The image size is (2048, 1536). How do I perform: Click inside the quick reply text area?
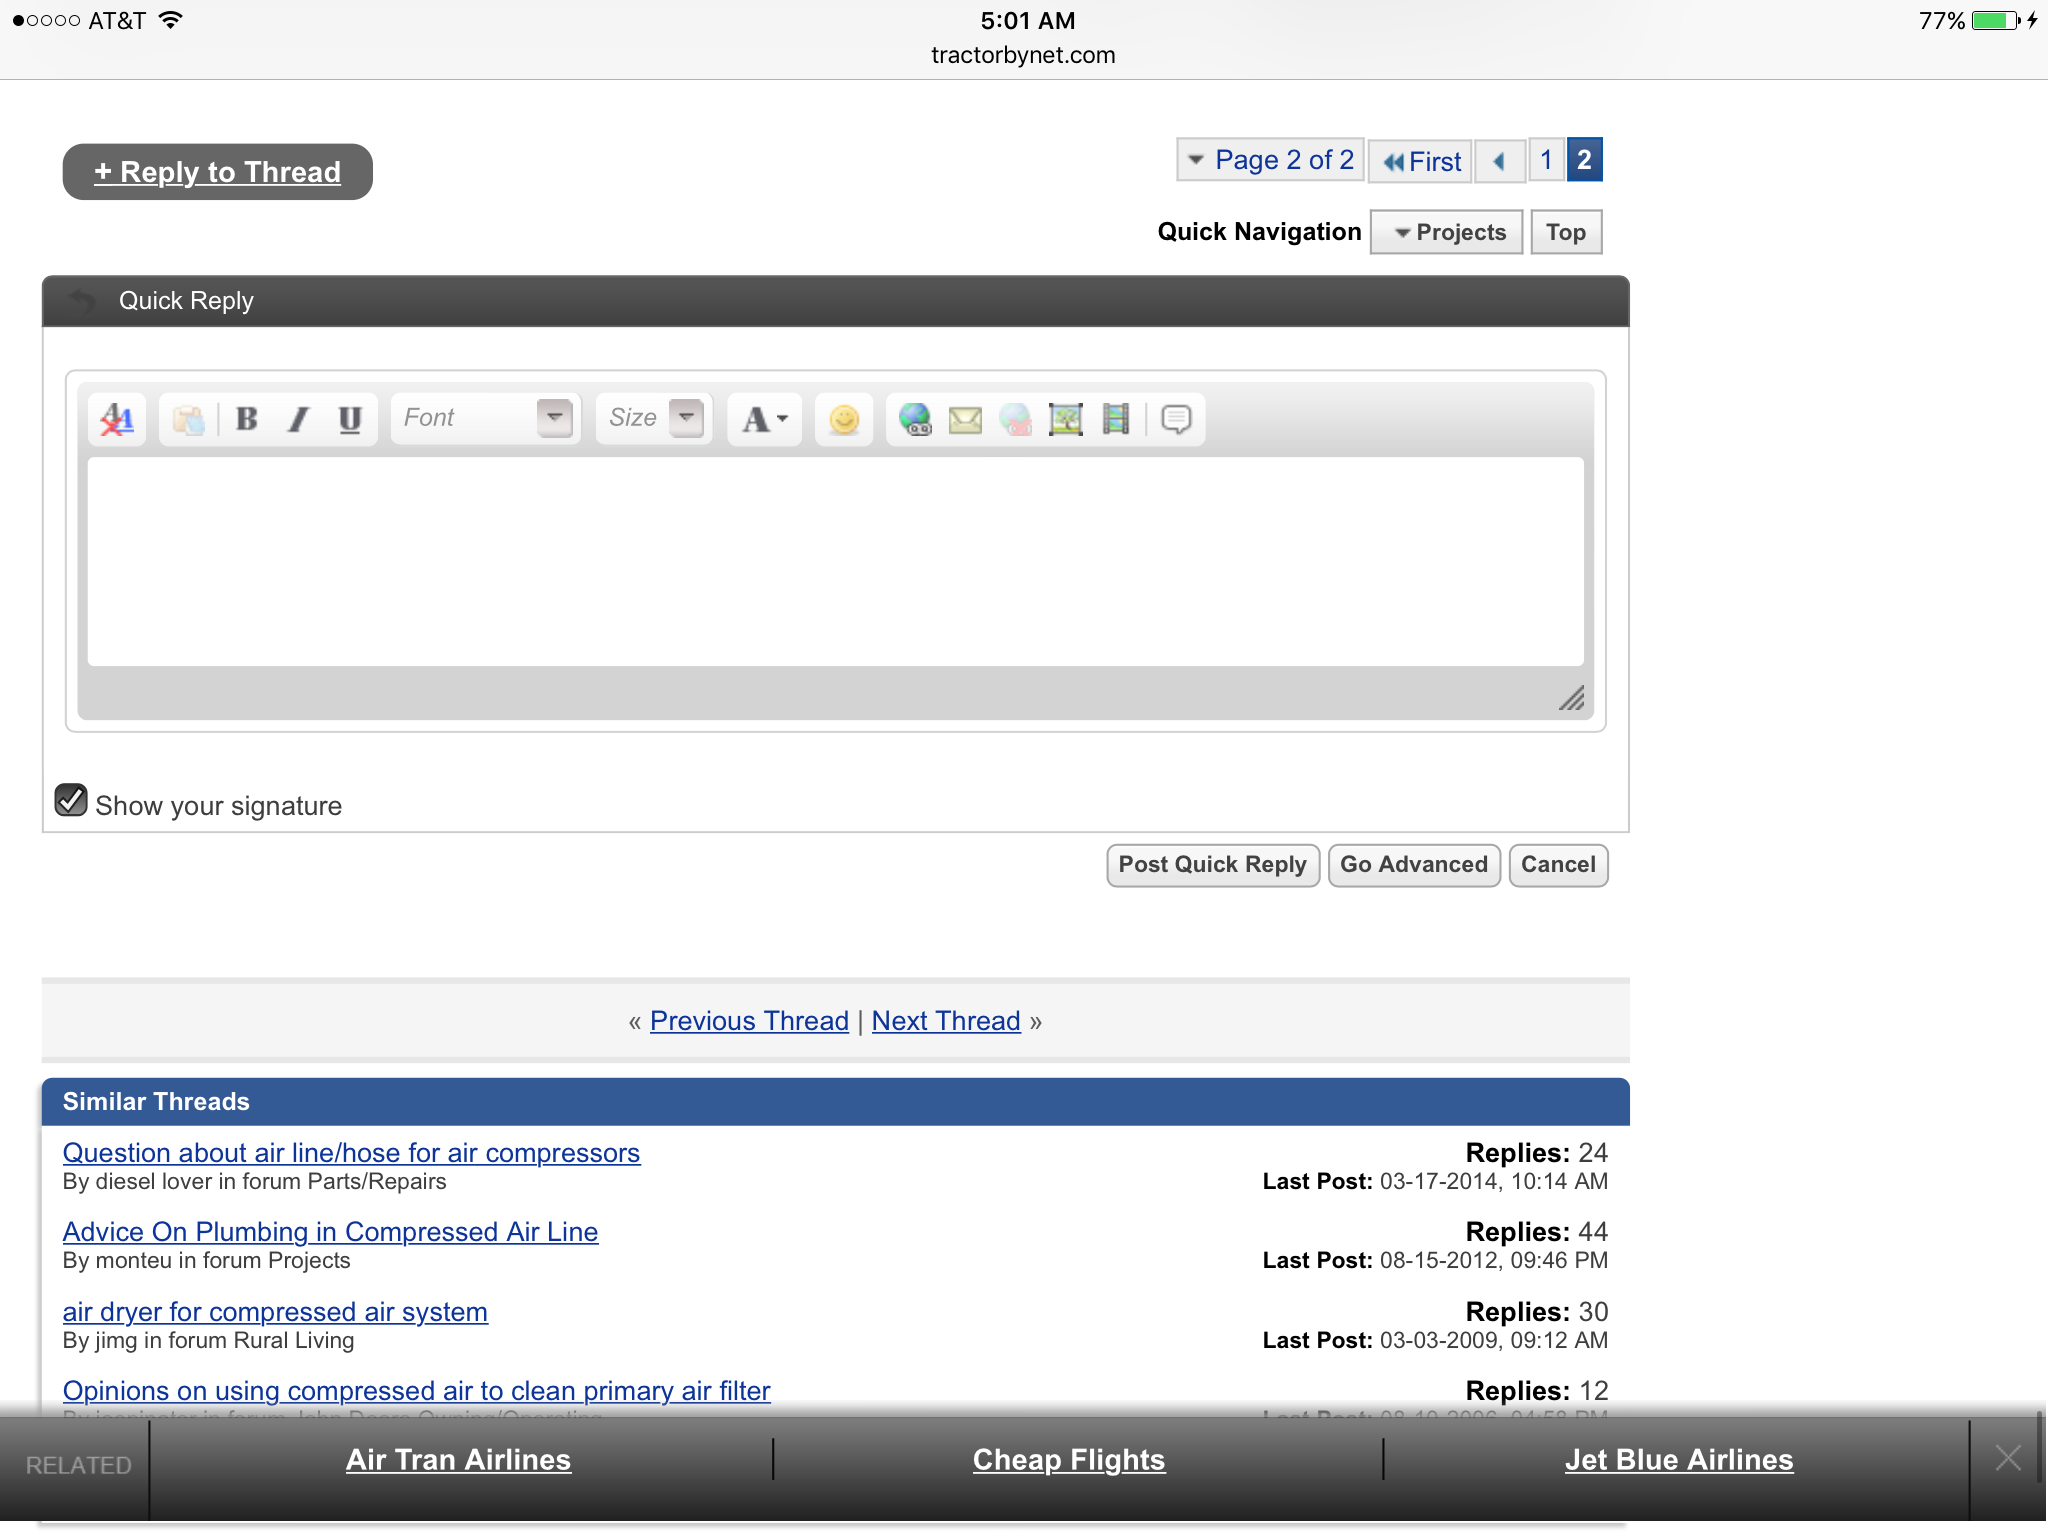[x=835, y=561]
